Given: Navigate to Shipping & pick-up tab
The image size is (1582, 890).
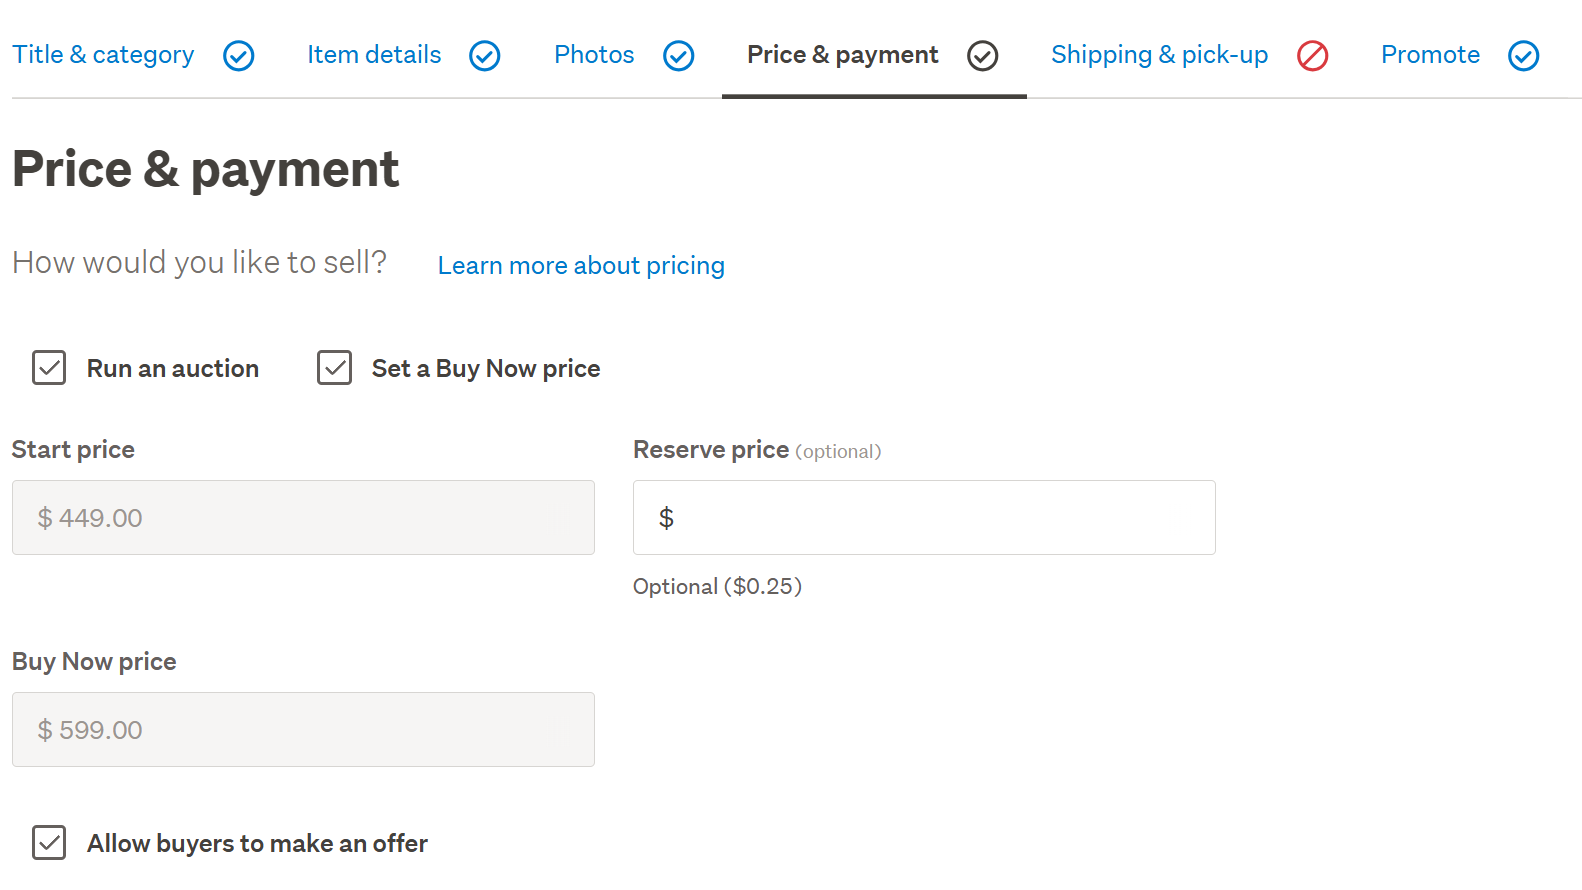Looking at the screenshot, I should point(1159,55).
